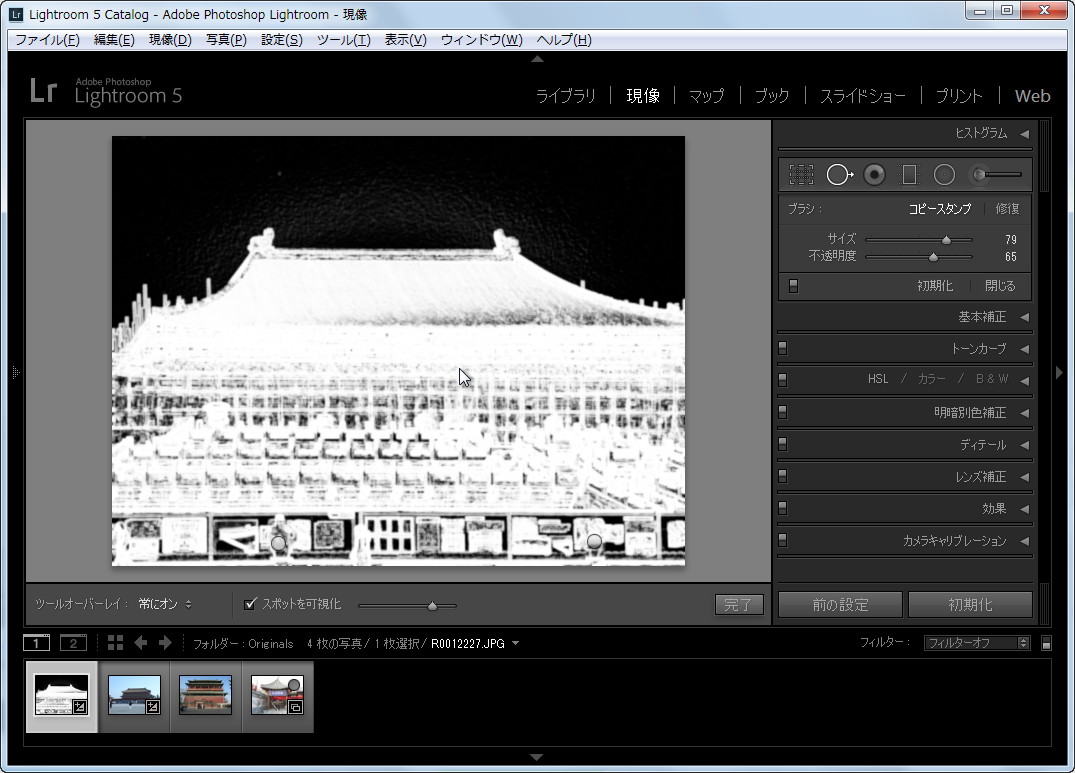Image resolution: width=1075 pixels, height=773 pixels.
Task: Select the Crop Overlay tool
Action: [x=801, y=175]
